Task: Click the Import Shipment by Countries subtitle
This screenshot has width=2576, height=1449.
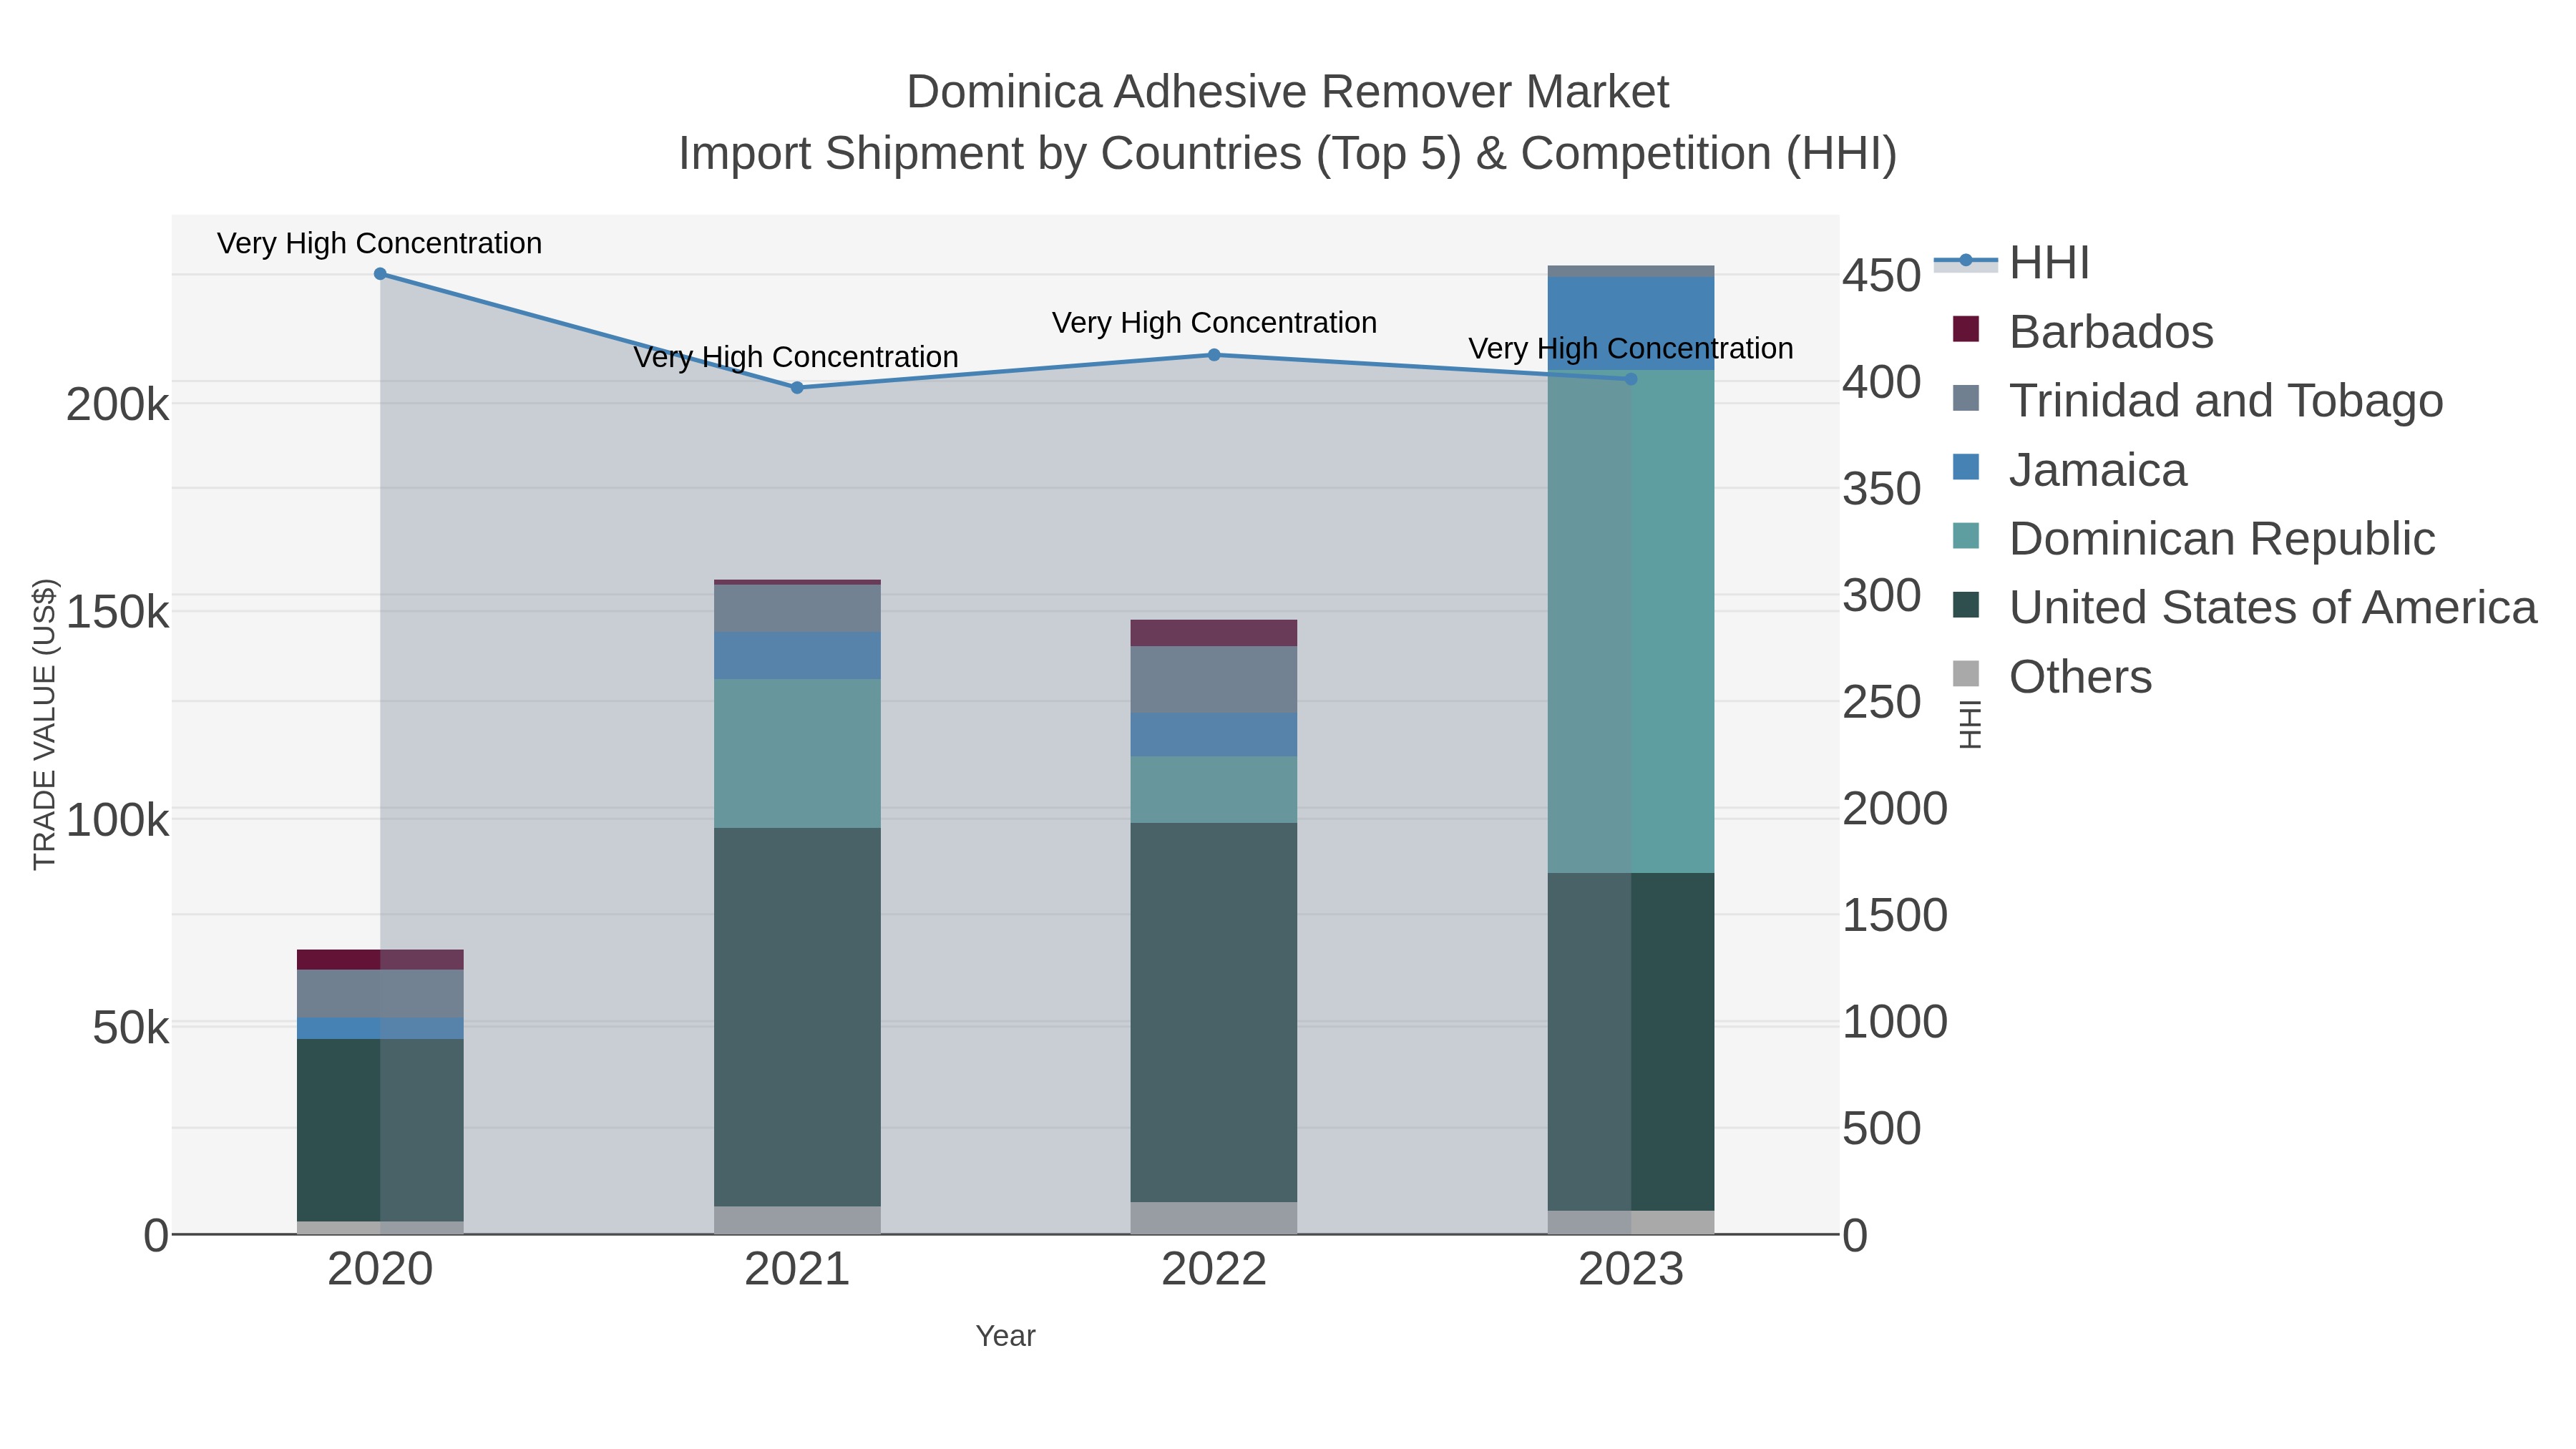Action: click(1287, 154)
